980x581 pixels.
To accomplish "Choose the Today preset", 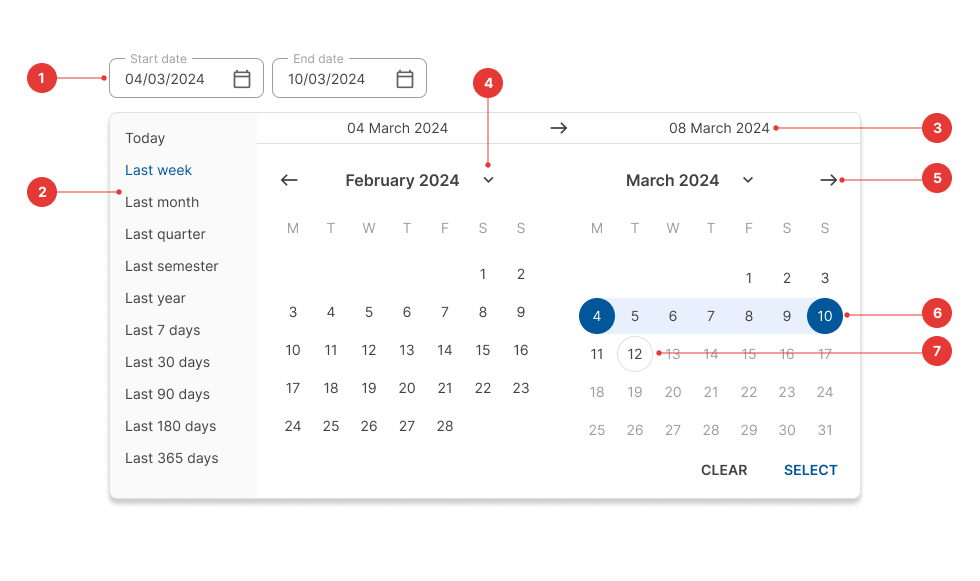I will coord(145,138).
